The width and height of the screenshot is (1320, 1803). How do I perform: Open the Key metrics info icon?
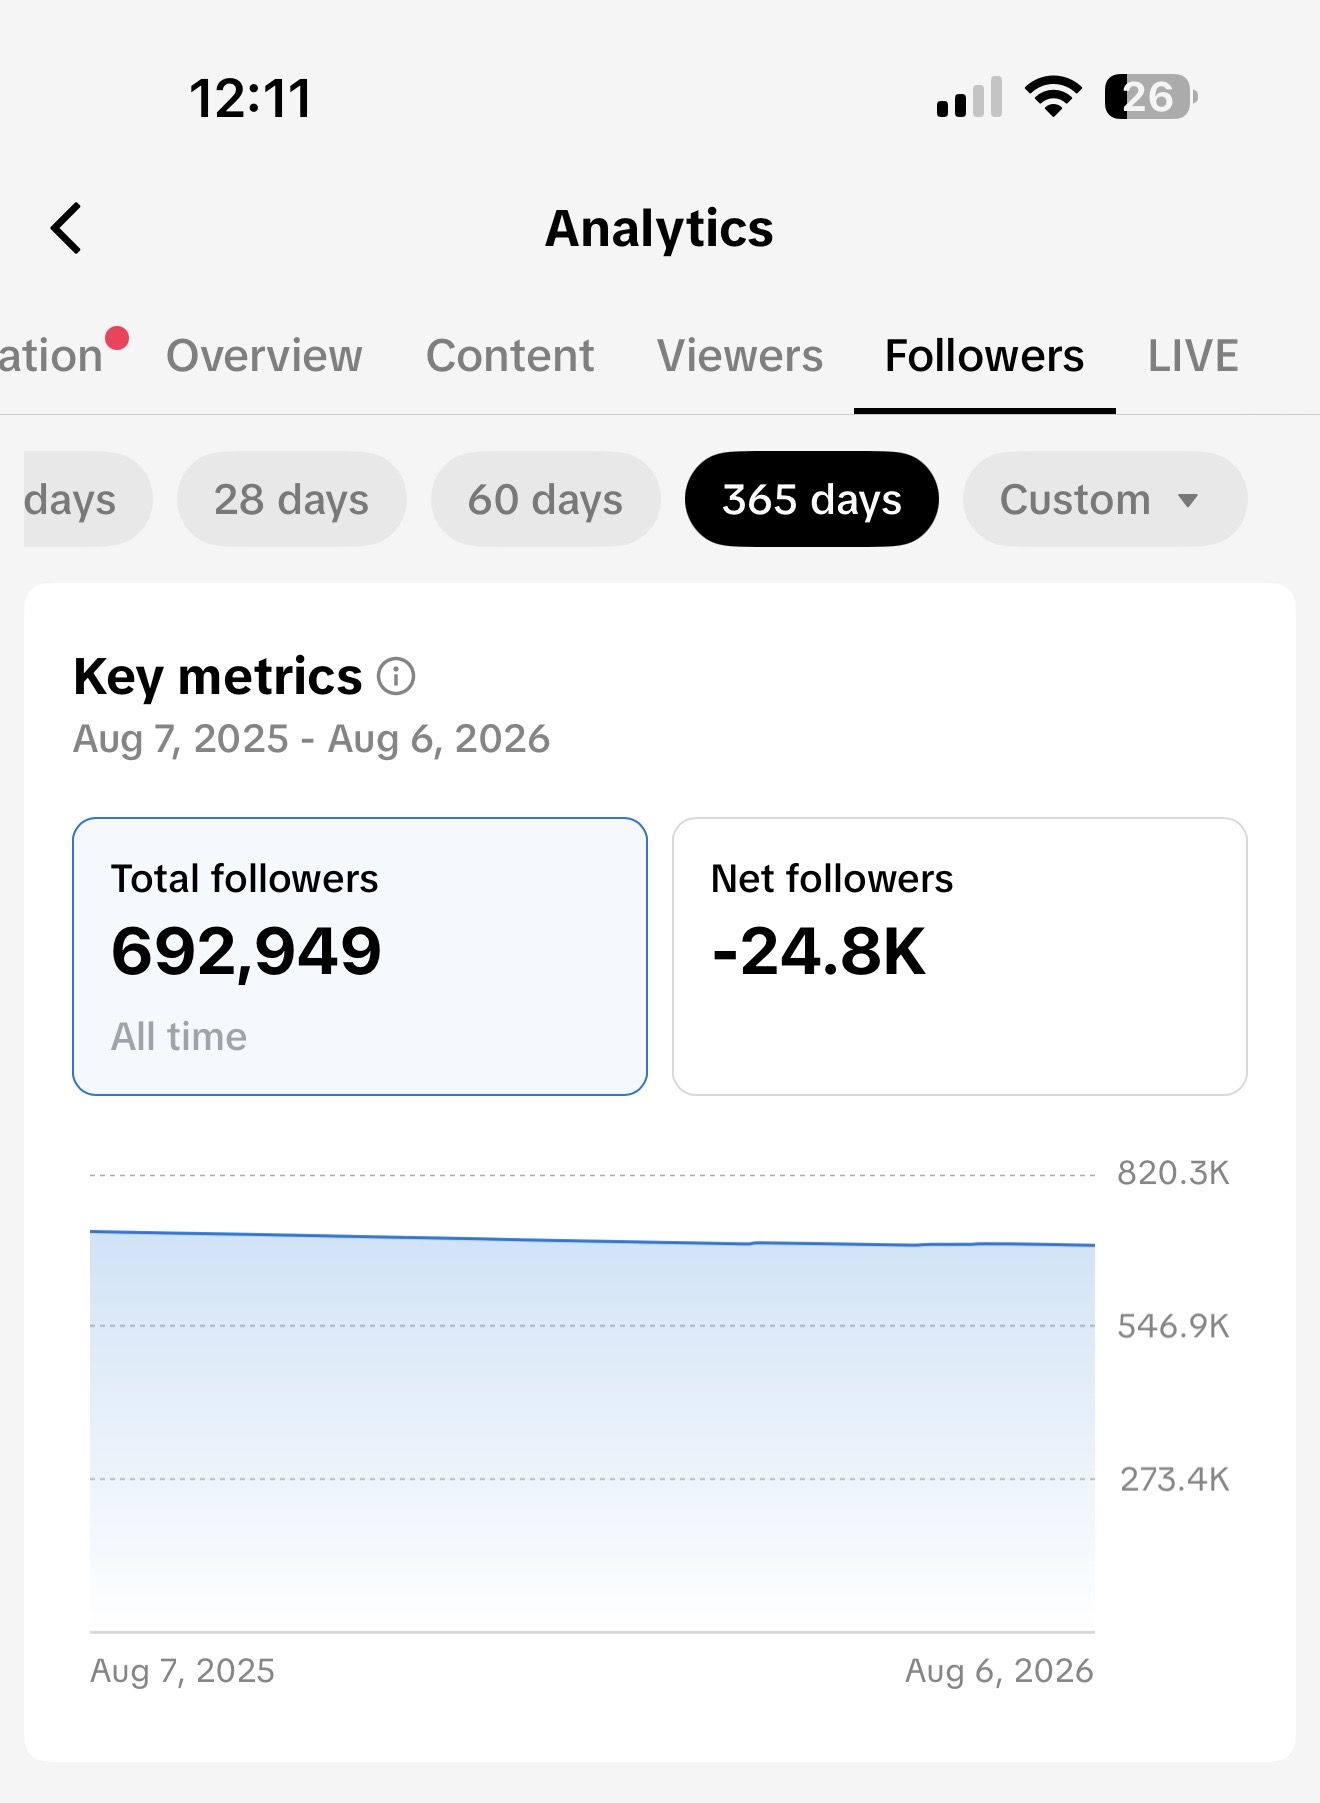(396, 677)
